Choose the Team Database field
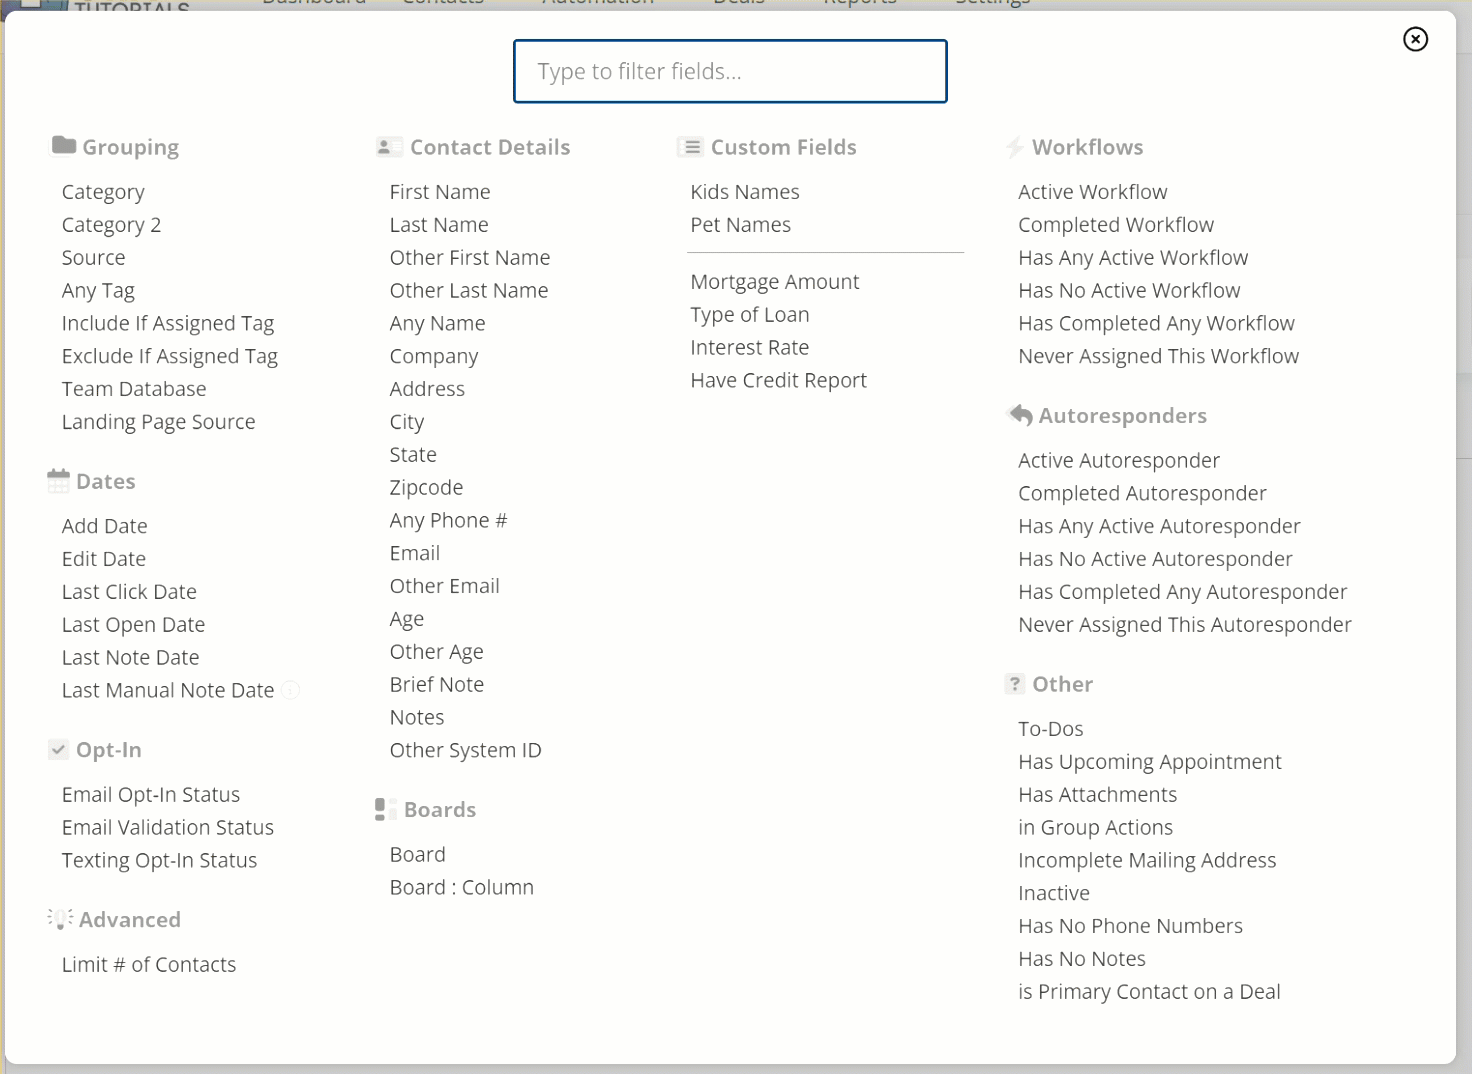 [134, 389]
